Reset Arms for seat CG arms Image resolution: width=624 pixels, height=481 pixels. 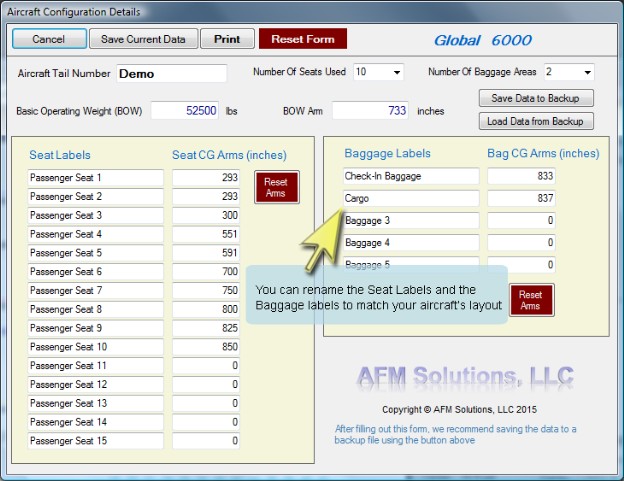coord(277,187)
